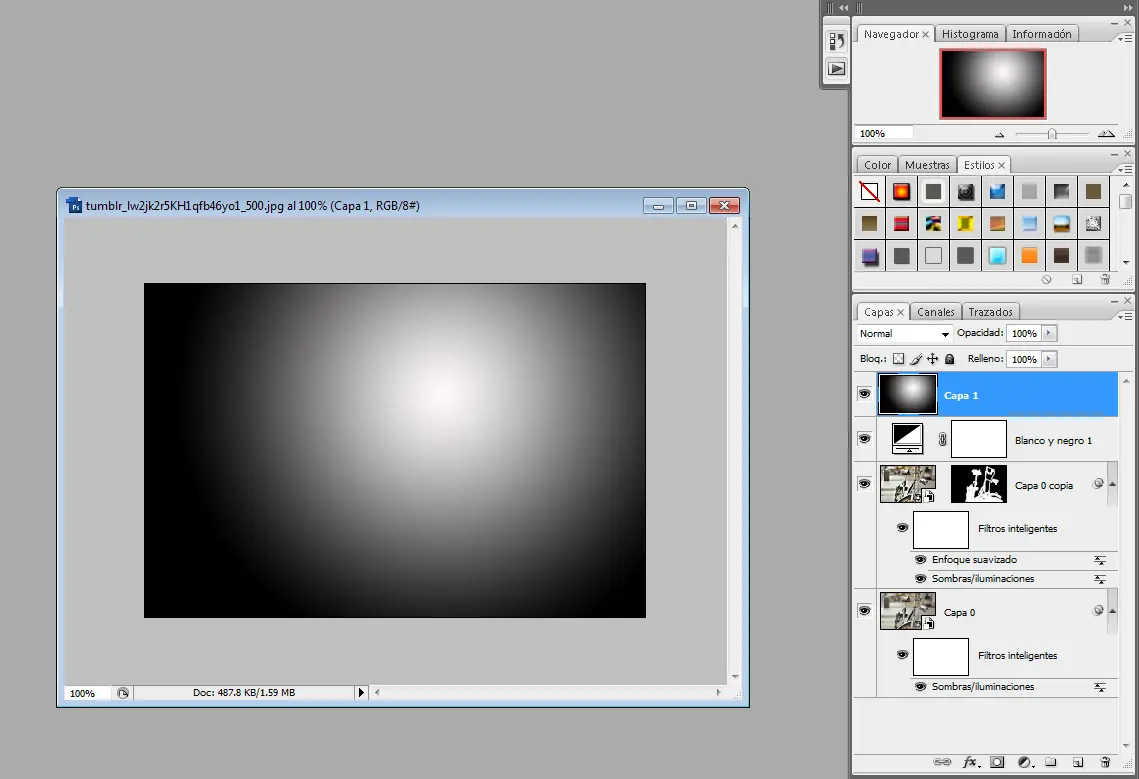Collapse Capa 0 copia smart filters arrow
Viewport: 1139px width, 779px height.
click(x=1112, y=484)
